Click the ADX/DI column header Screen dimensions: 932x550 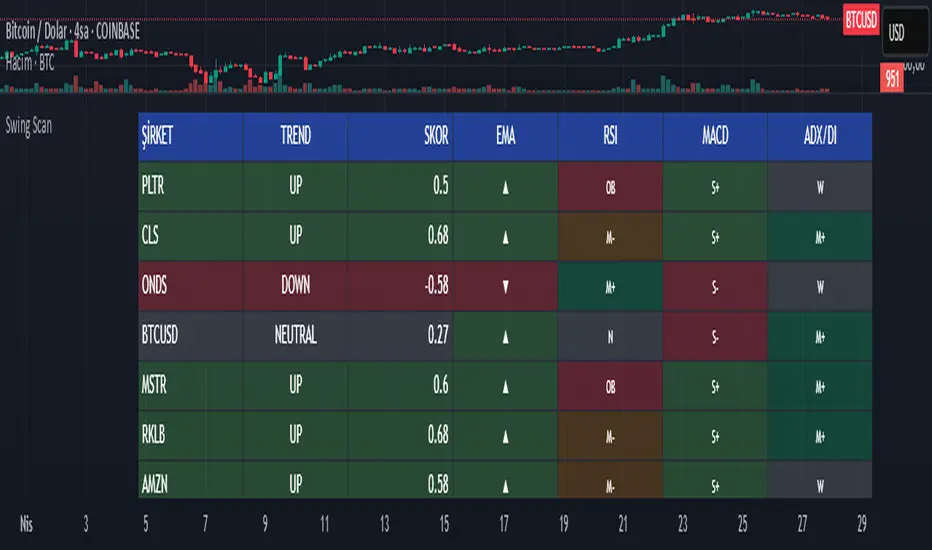coord(820,136)
